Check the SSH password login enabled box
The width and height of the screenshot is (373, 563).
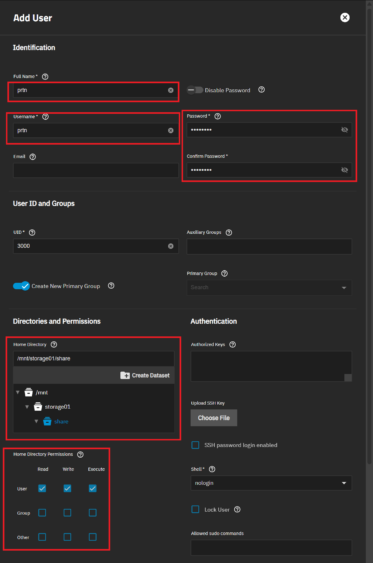coord(195,445)
